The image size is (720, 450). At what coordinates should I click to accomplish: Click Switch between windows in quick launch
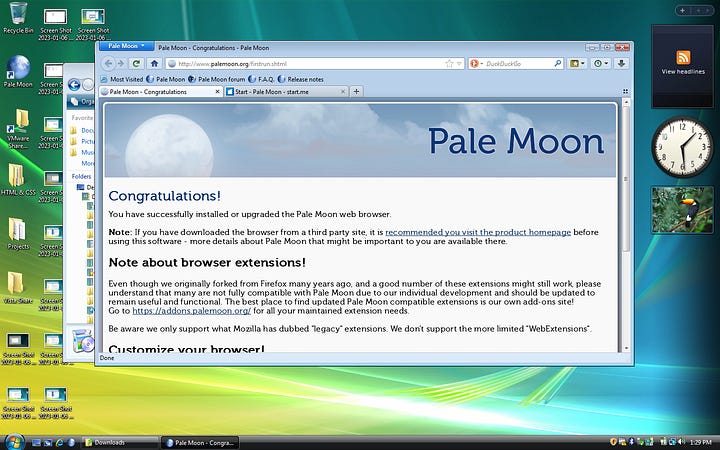pos(48,443)
